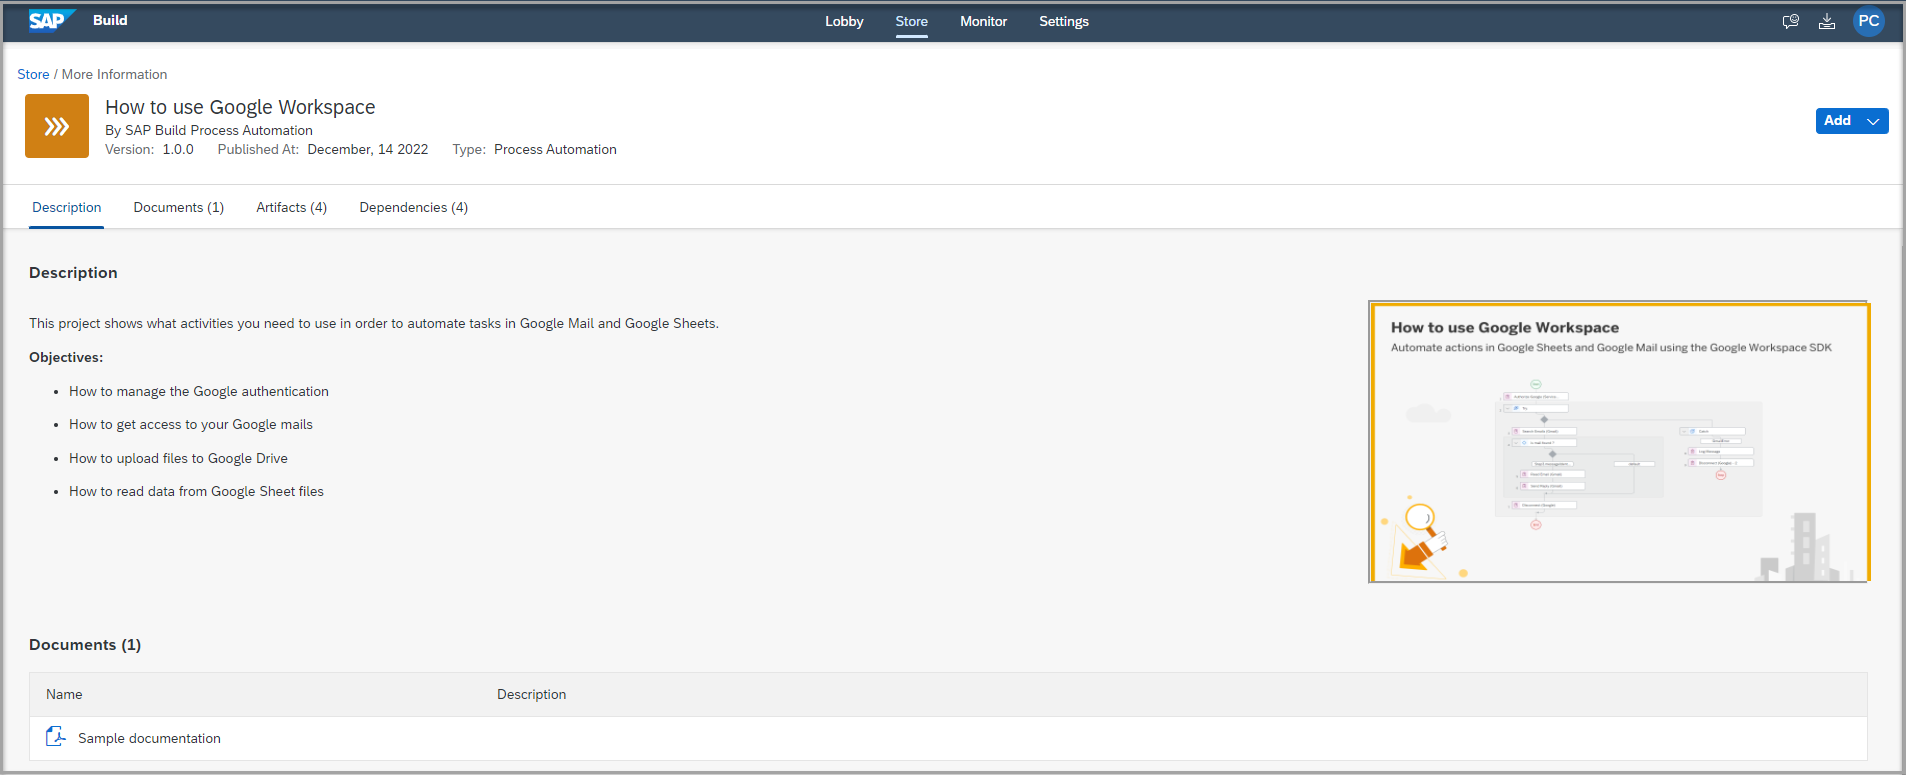Click the 'By SAP Build Process Automation' text
This screenshot has height=775, width=1906.
click(x=209, y=130)
